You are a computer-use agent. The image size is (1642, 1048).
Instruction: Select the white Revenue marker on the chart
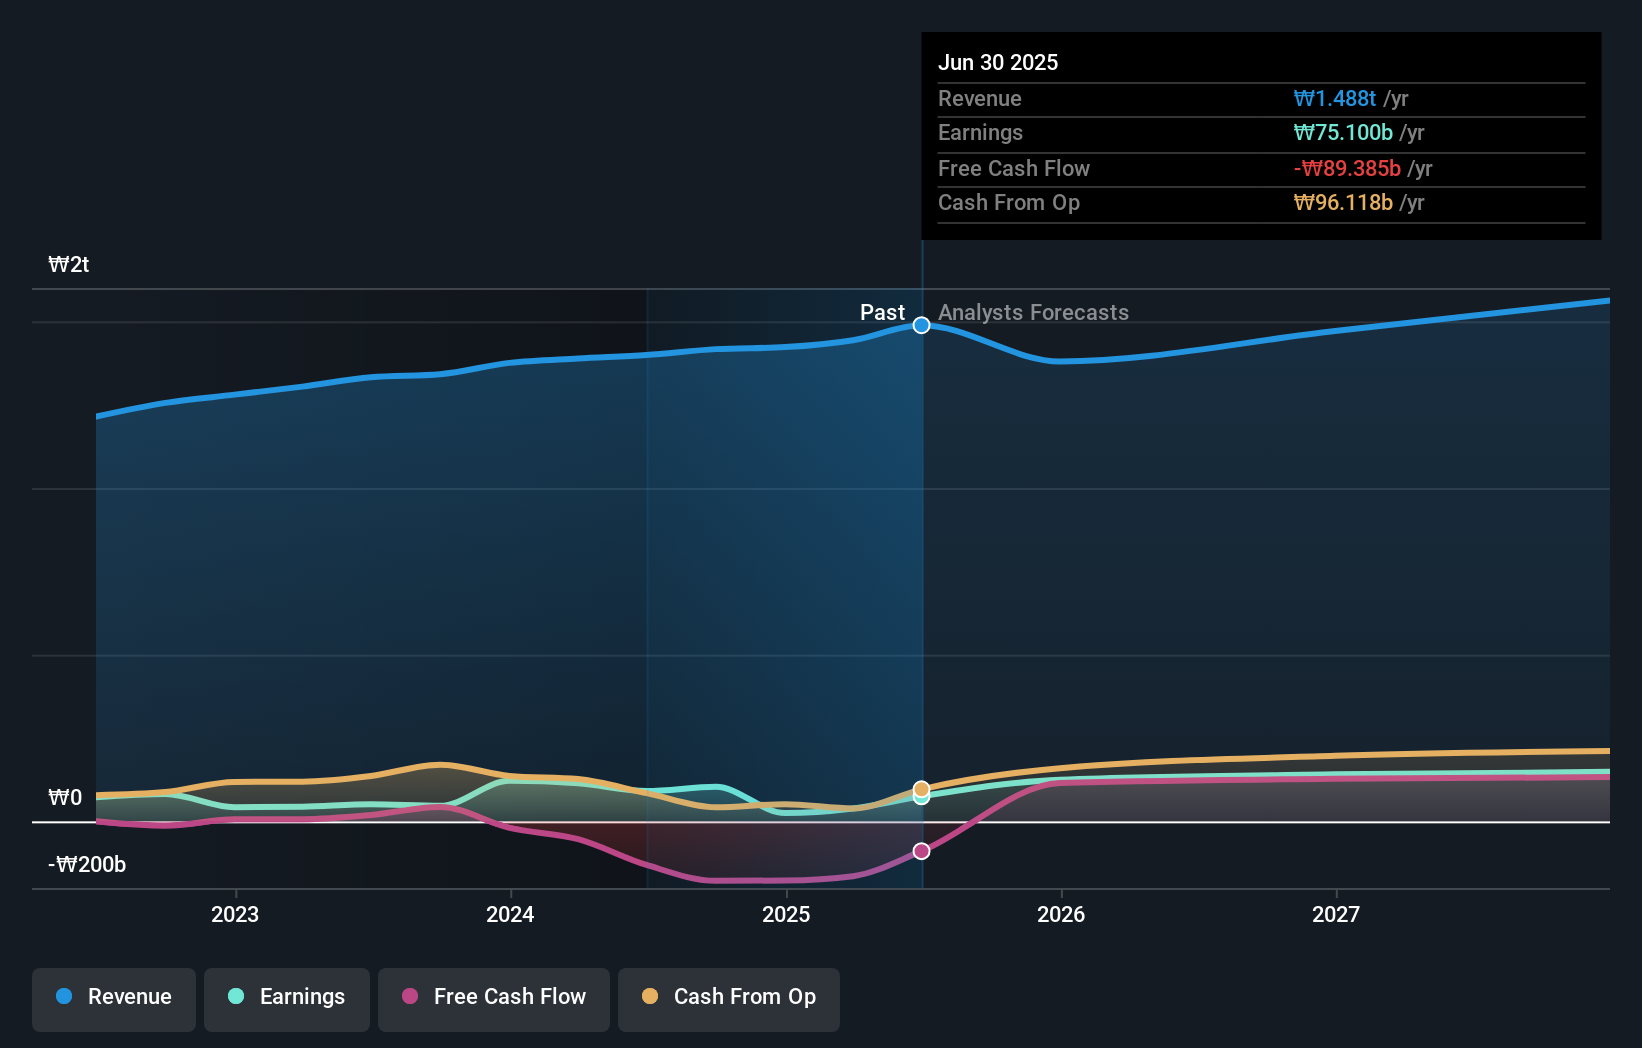click(x=921, y=325)
